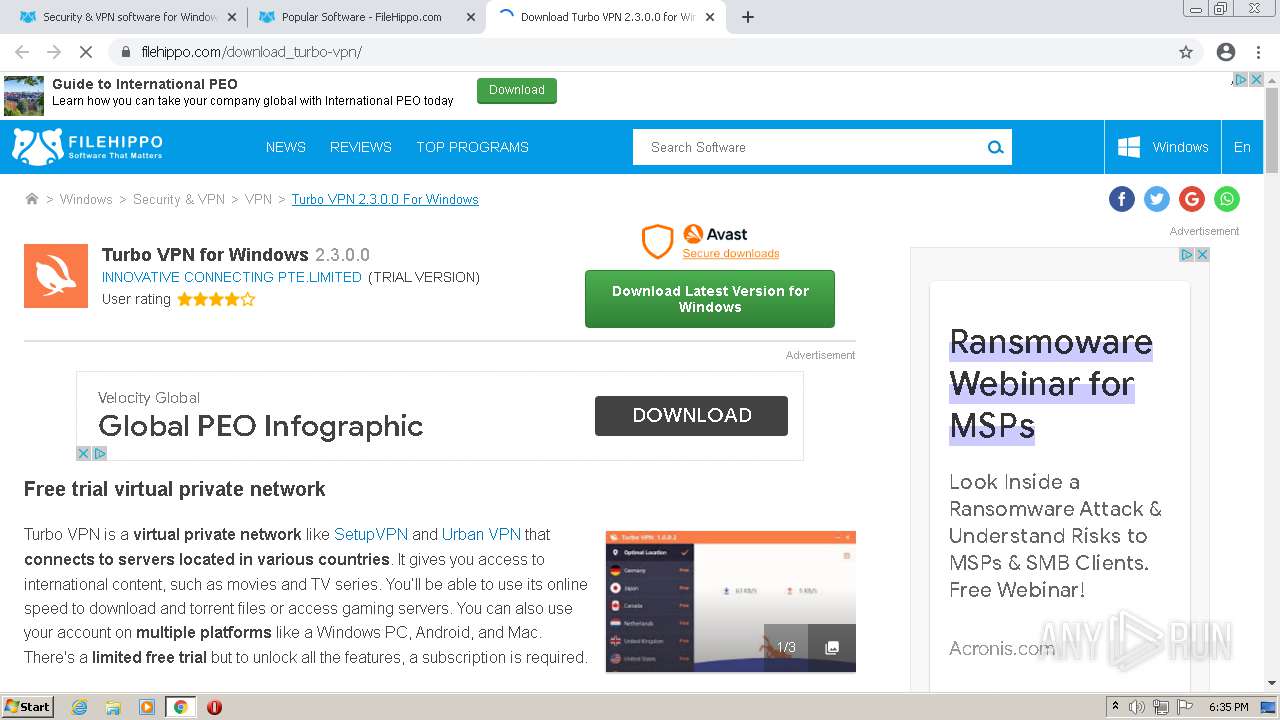Close the Download Turbo VPN tab
The height and width of the screenshot is (720, 1280).
tap(711, 17)
